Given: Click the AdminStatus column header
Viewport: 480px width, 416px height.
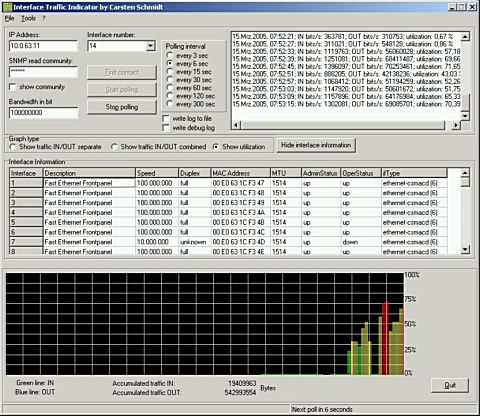Looking at the screenshot, I should tap(321, 173).
